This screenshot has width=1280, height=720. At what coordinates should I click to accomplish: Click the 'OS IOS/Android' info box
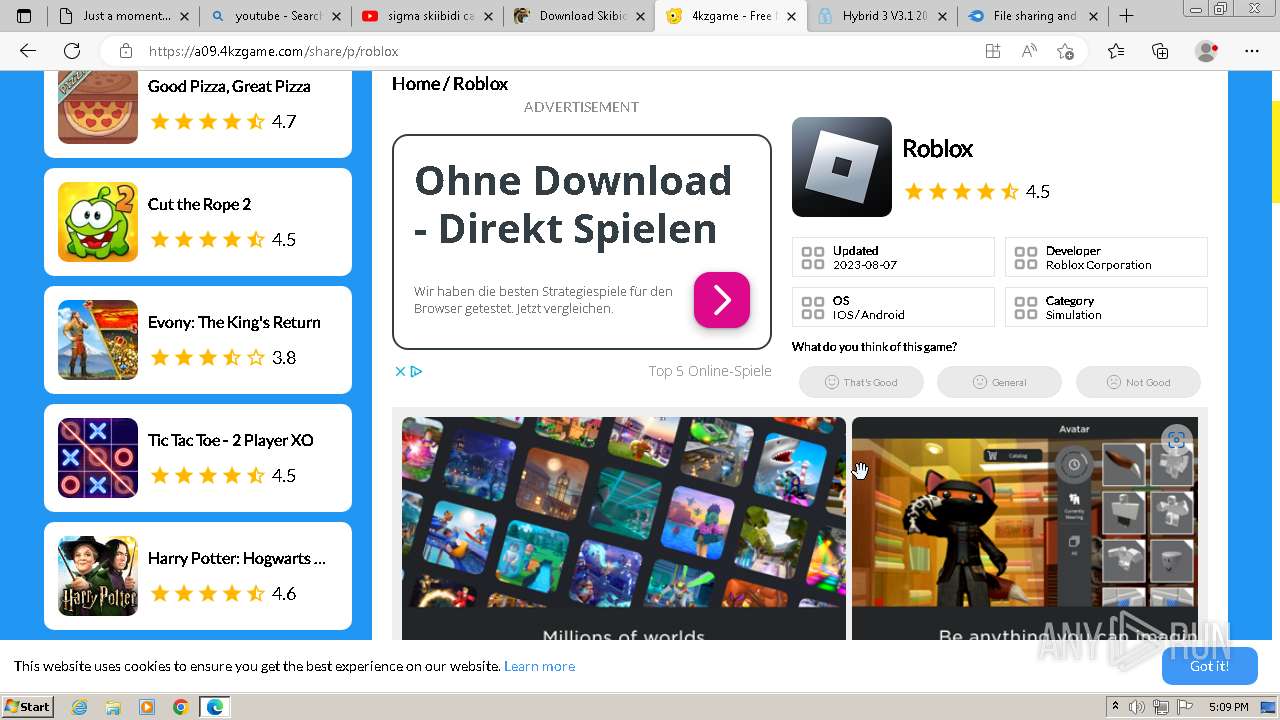[893, 307]
